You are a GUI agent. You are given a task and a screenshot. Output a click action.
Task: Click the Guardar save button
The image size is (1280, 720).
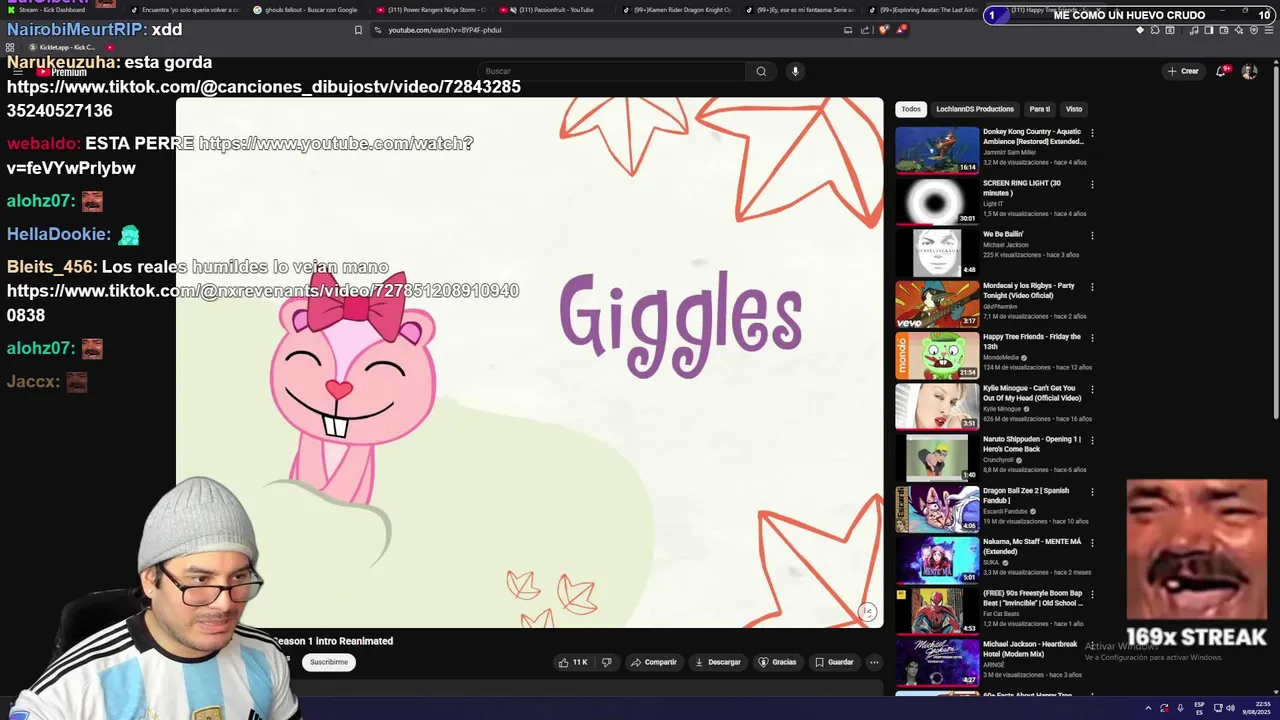pos(834,662)
